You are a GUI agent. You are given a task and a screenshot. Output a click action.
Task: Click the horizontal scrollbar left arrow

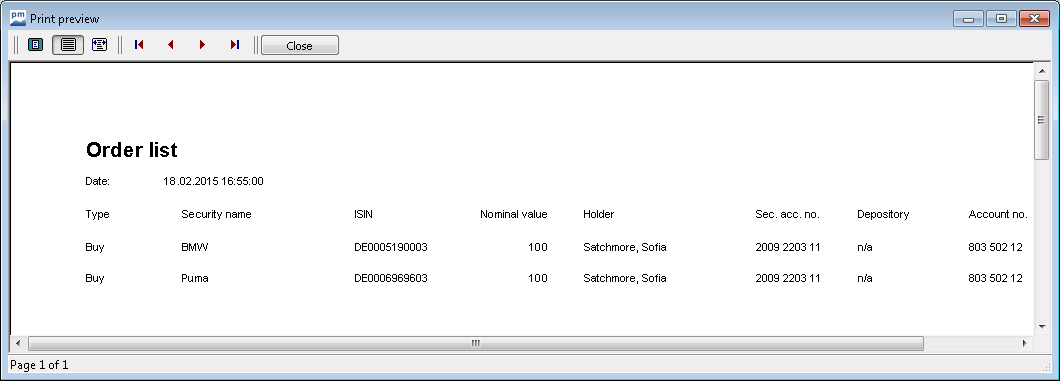coord(18,343)
